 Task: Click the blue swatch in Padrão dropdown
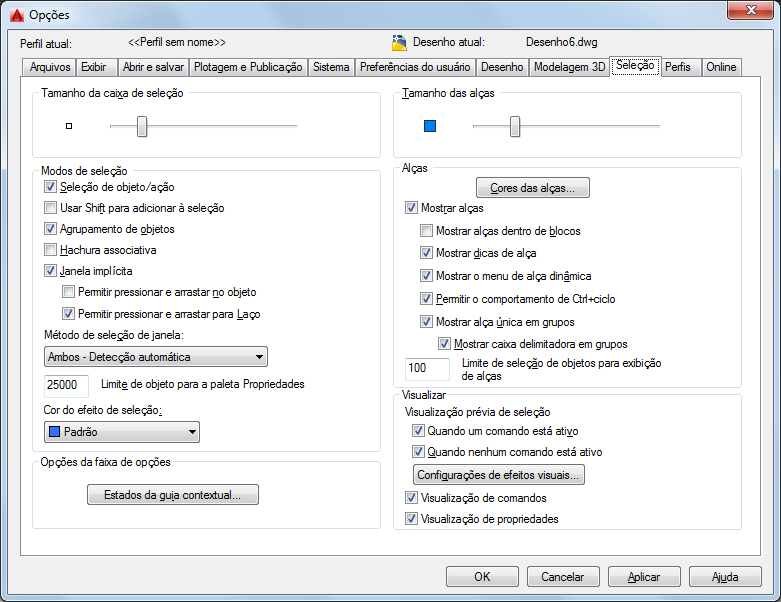pyautogui.click(x=54, y=431)
